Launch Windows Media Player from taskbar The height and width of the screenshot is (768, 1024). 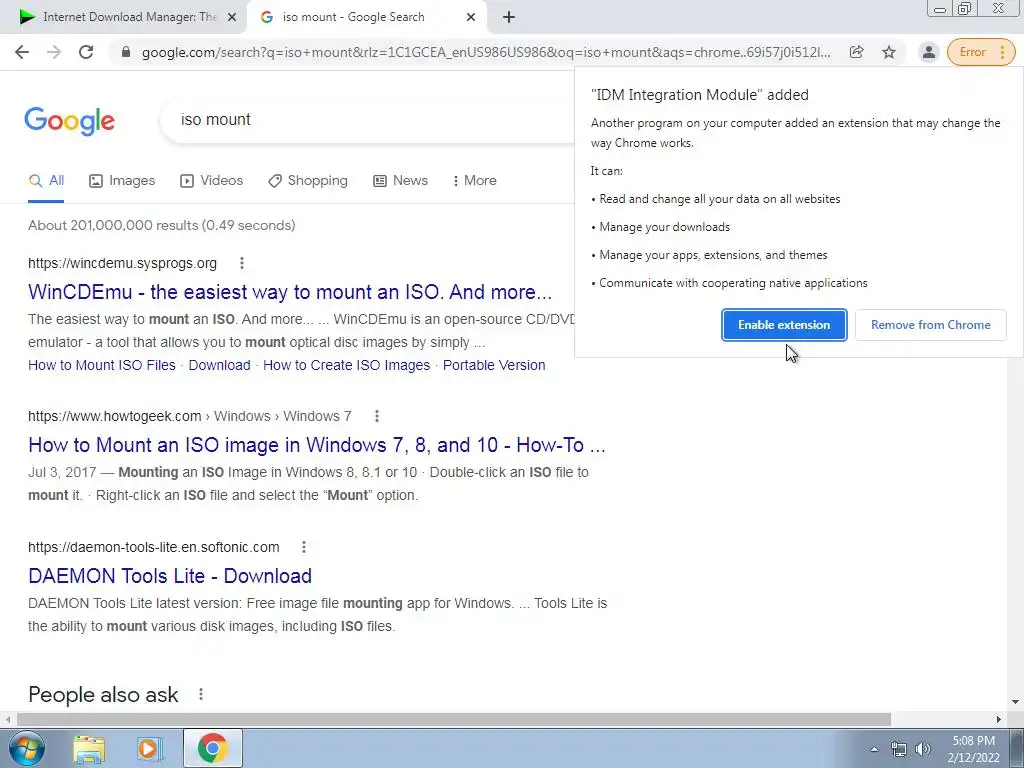tap(150, 749)
